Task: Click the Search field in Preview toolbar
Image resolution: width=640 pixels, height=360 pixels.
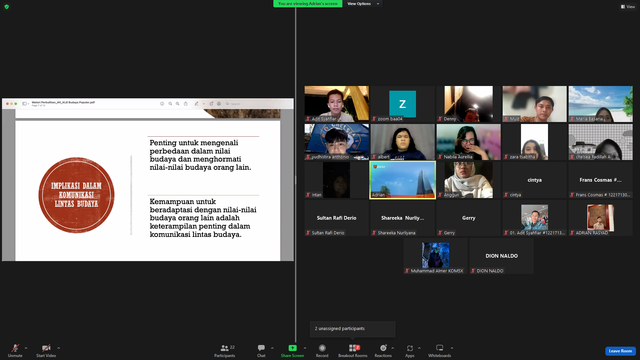Action: (257, 104)
